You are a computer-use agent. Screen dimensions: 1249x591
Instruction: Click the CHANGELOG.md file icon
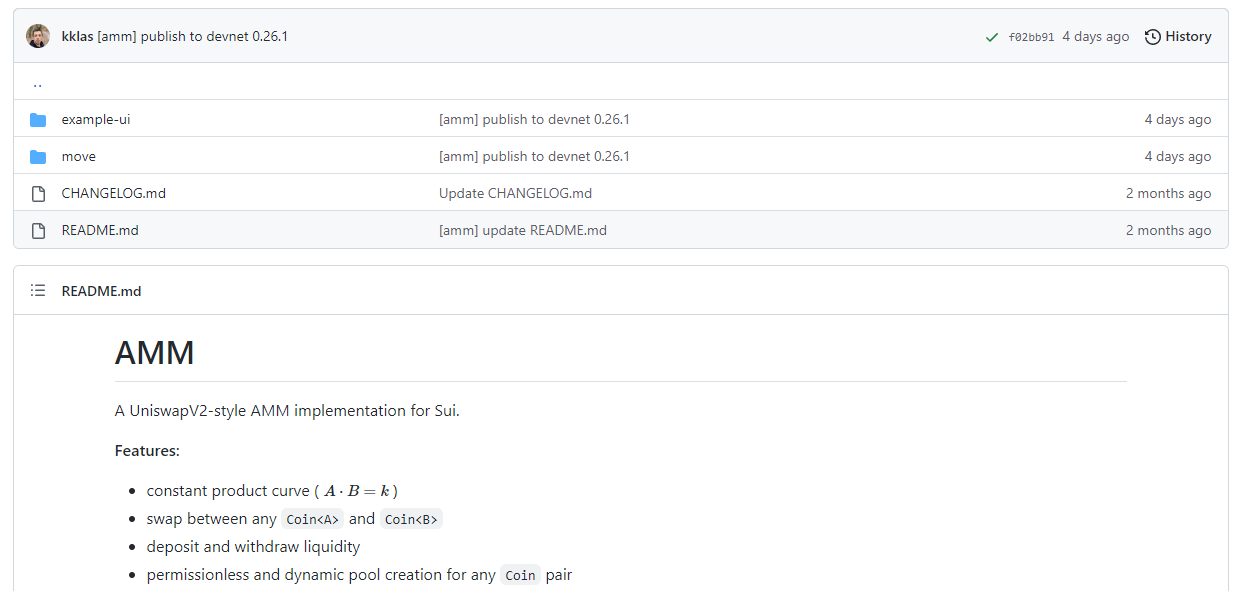[38, 194]
